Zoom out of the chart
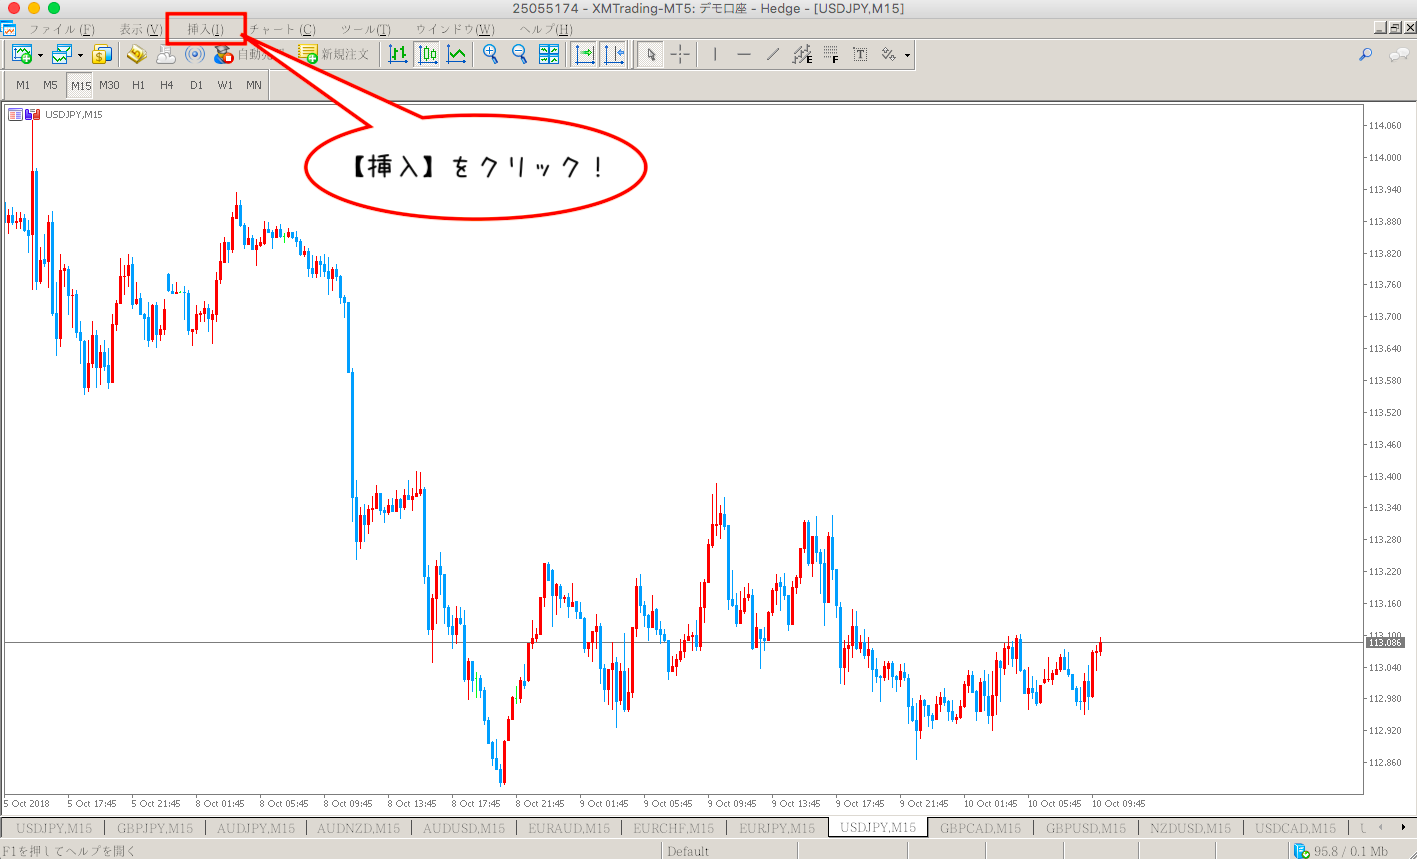This screenshot has height=859, width=1417. click(519, 54)
